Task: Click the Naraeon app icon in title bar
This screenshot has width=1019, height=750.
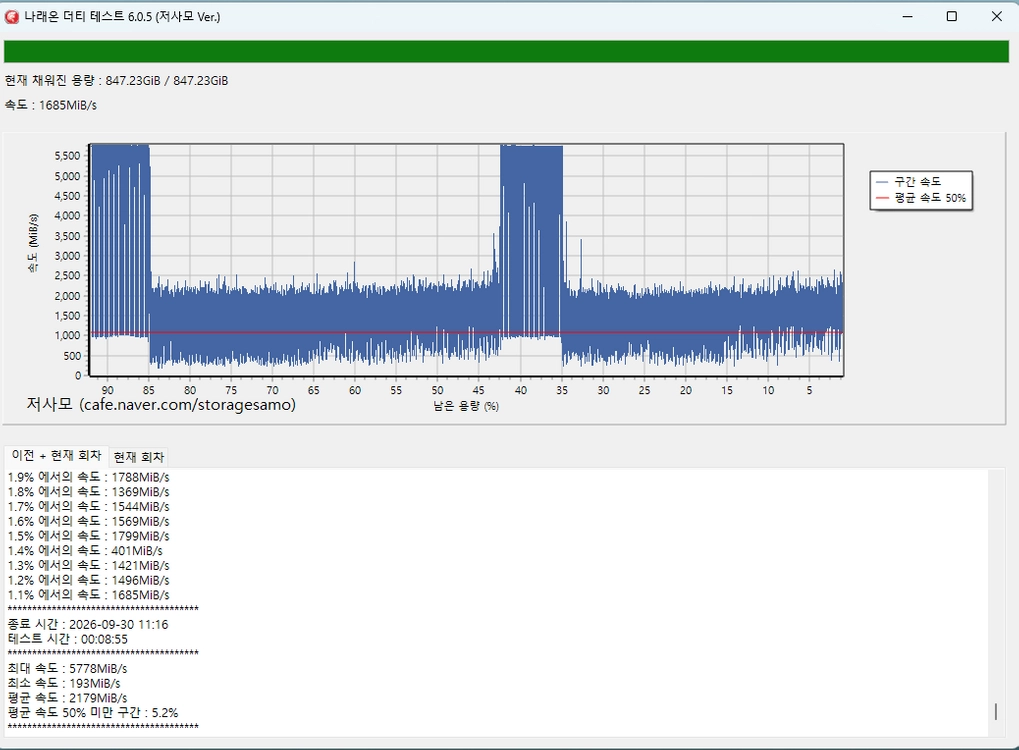Action: [11, 17]
